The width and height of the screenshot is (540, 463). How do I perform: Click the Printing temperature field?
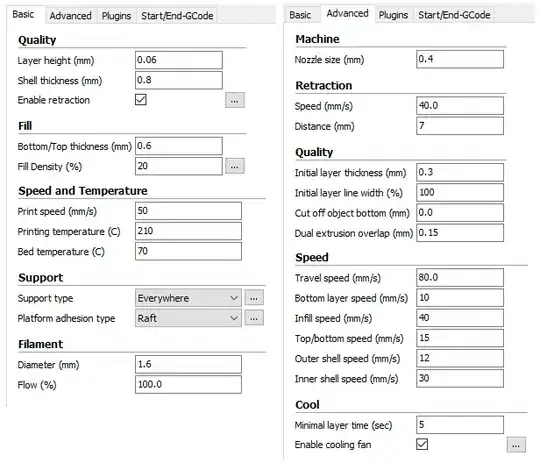point(188,231)
